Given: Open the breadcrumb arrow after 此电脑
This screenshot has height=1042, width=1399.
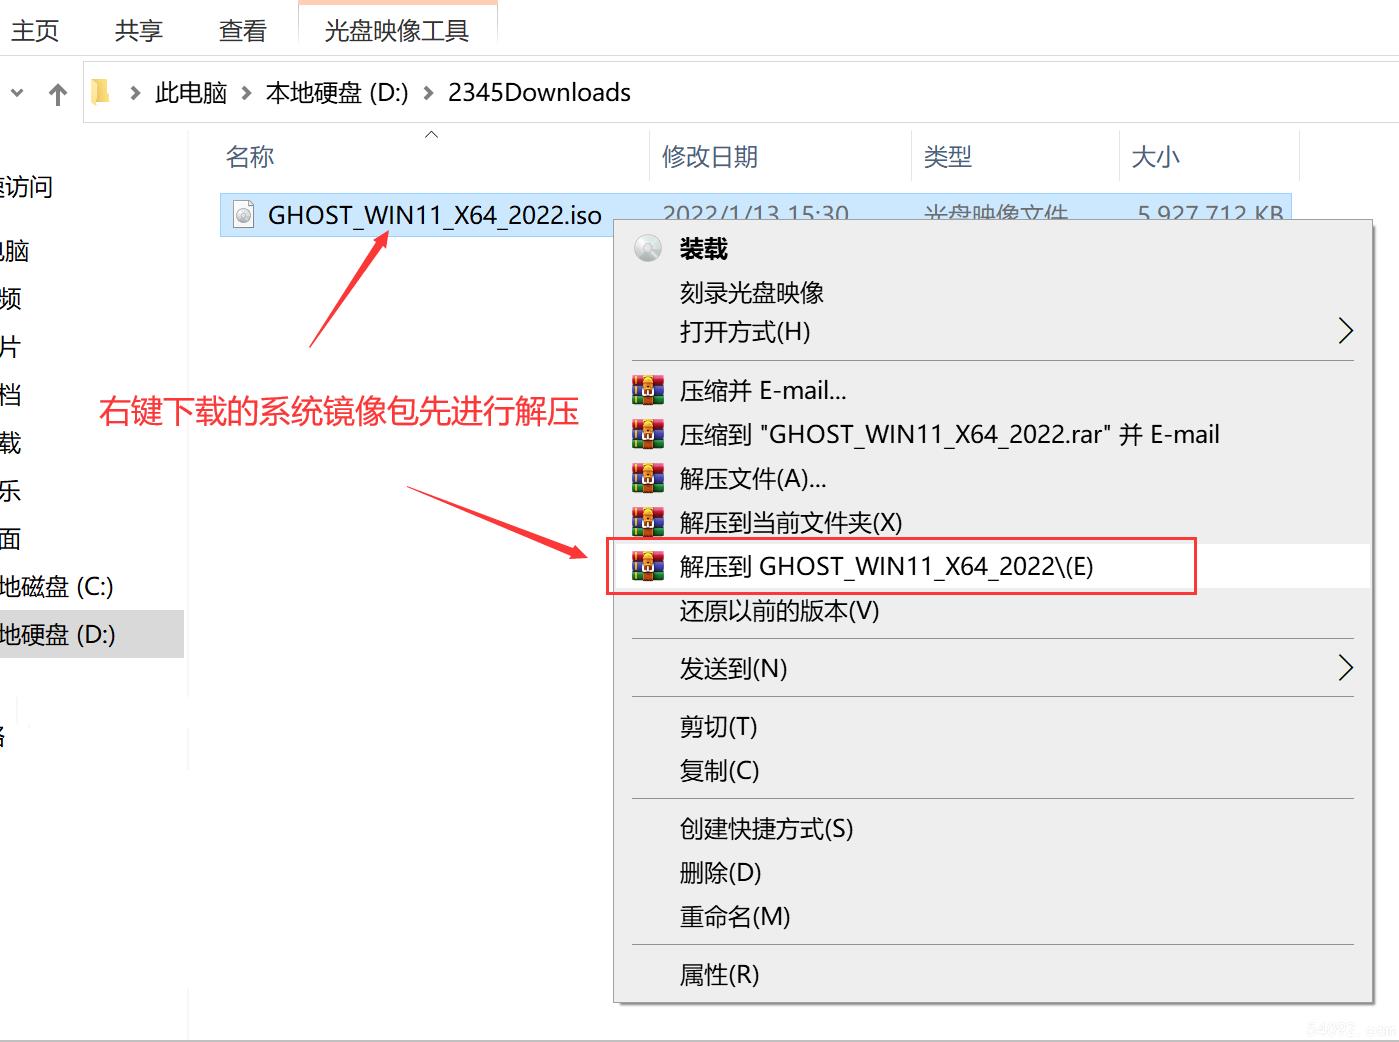Looking at the screenshot, I should tap(247, 92).
